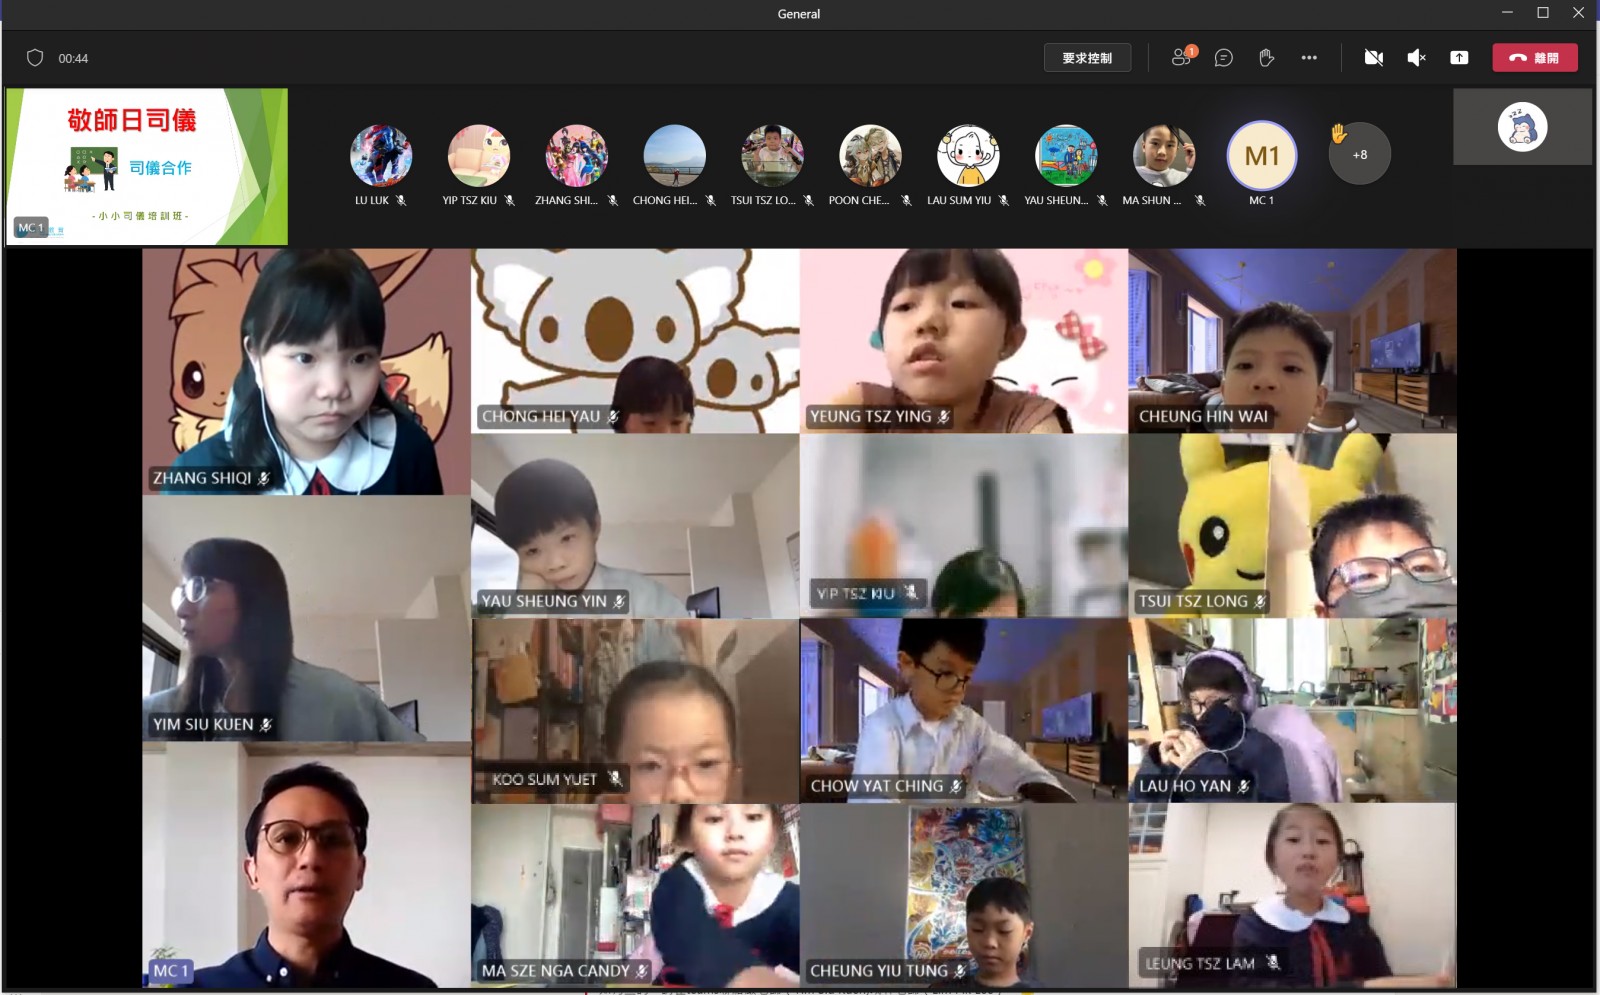Minimize the Teams meeting window

pyautogui.click(x=1507, y=13)
